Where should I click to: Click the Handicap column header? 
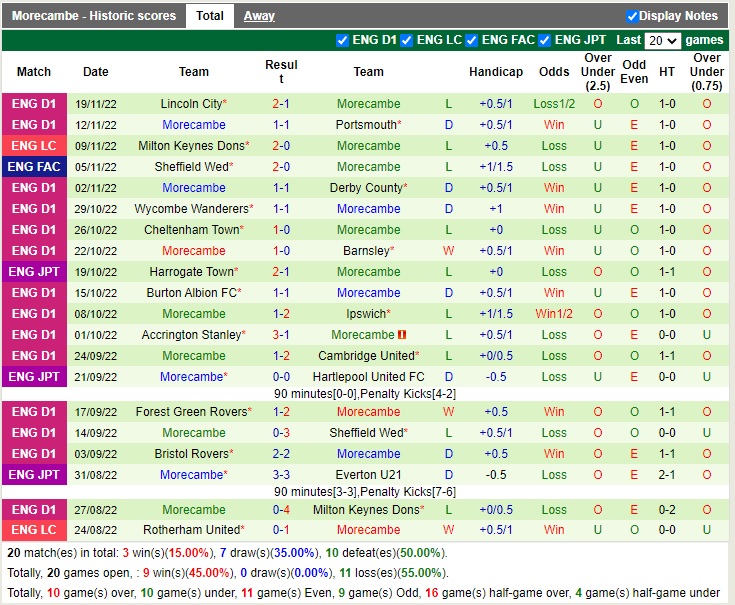[496, 72]
